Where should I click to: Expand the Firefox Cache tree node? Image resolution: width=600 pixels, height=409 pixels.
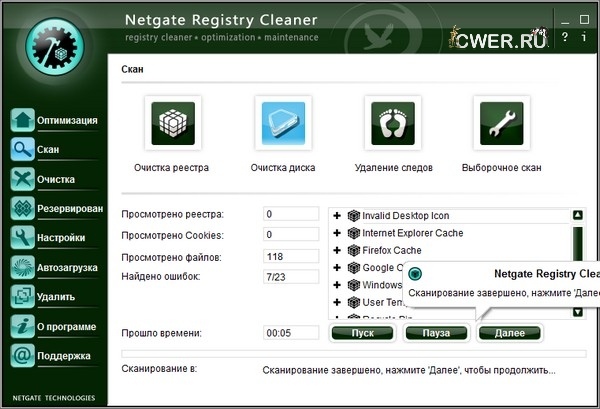tap(337, 250)
